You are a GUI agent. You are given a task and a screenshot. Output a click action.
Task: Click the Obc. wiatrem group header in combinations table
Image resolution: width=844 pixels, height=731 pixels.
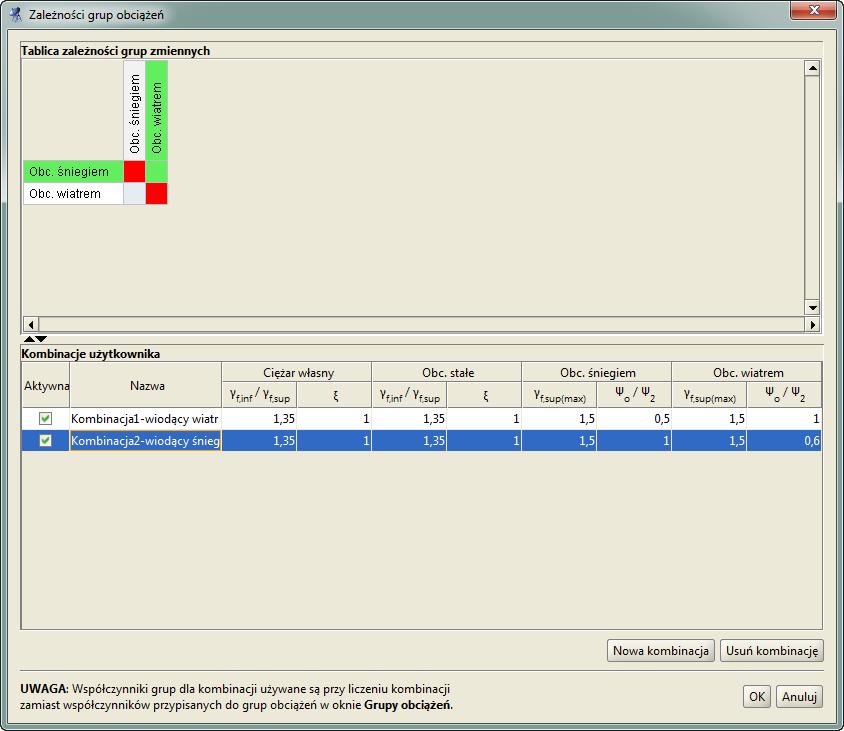(x=747, y=372)
